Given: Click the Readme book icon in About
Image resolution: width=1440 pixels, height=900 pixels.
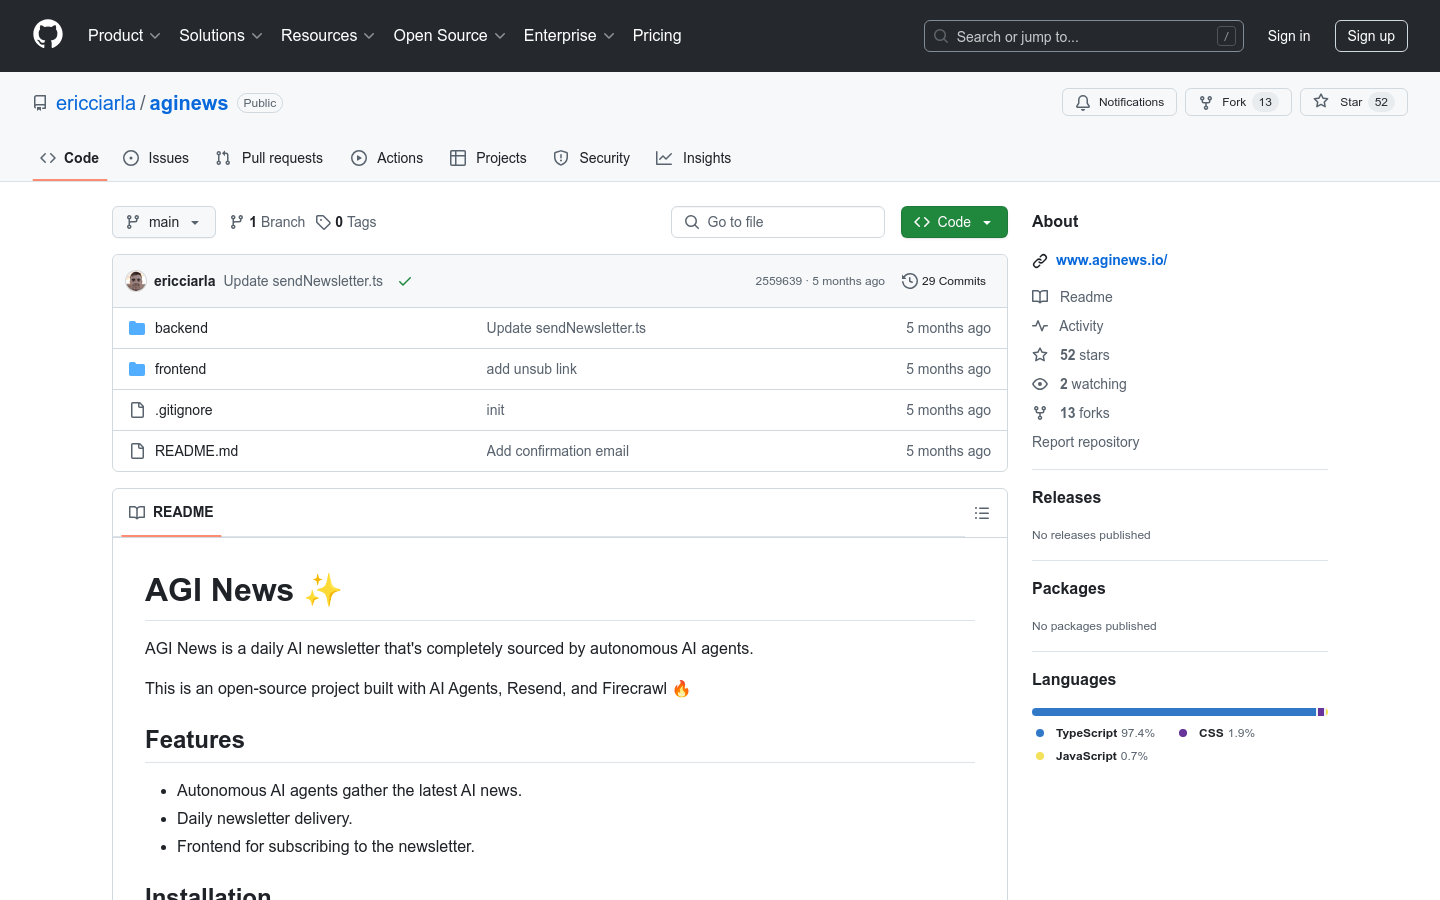Looking at the screenshot, I should (1040, 297).
